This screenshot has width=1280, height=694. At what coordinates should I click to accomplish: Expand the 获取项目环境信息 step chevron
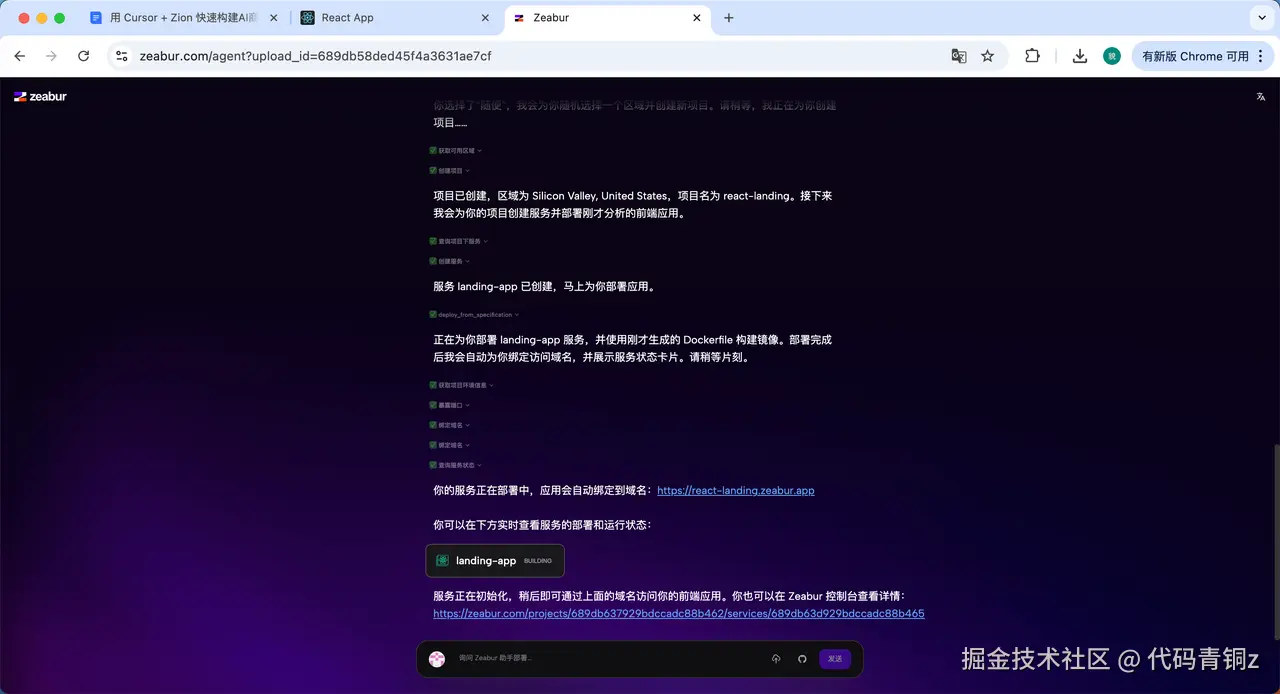pos(492,385)
